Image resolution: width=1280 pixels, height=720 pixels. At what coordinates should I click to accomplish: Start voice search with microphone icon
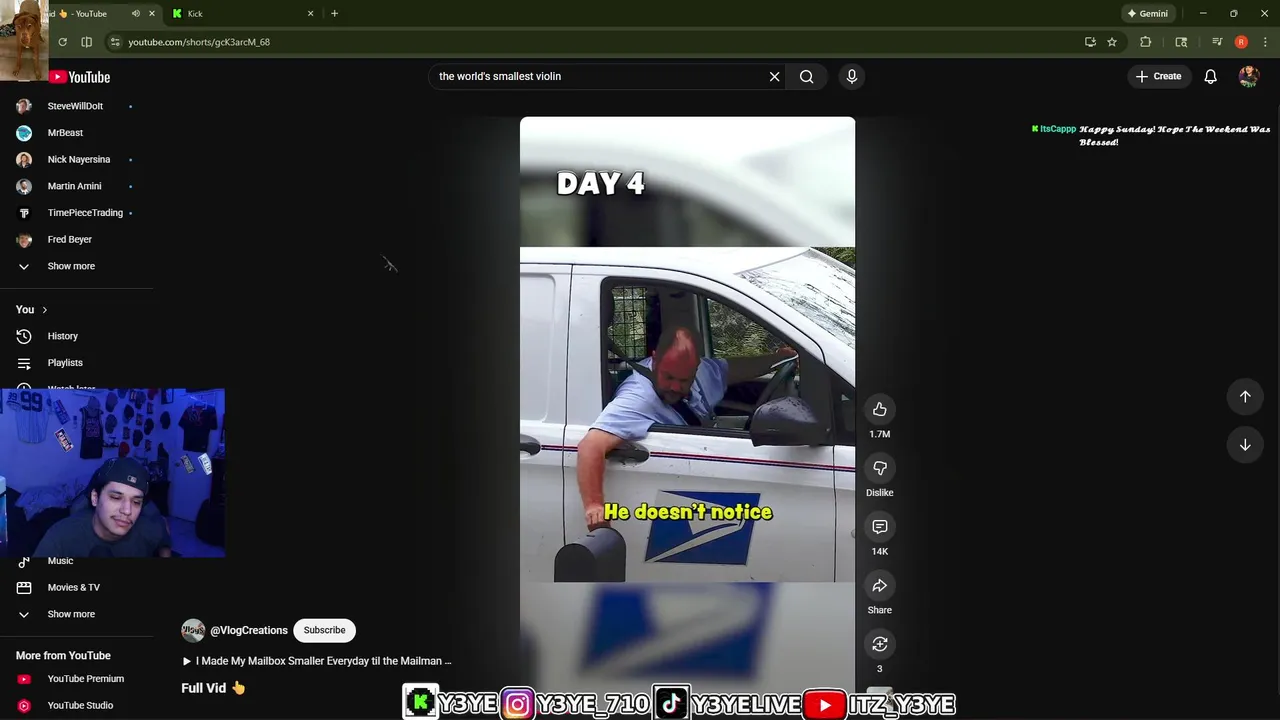(851, 76)
